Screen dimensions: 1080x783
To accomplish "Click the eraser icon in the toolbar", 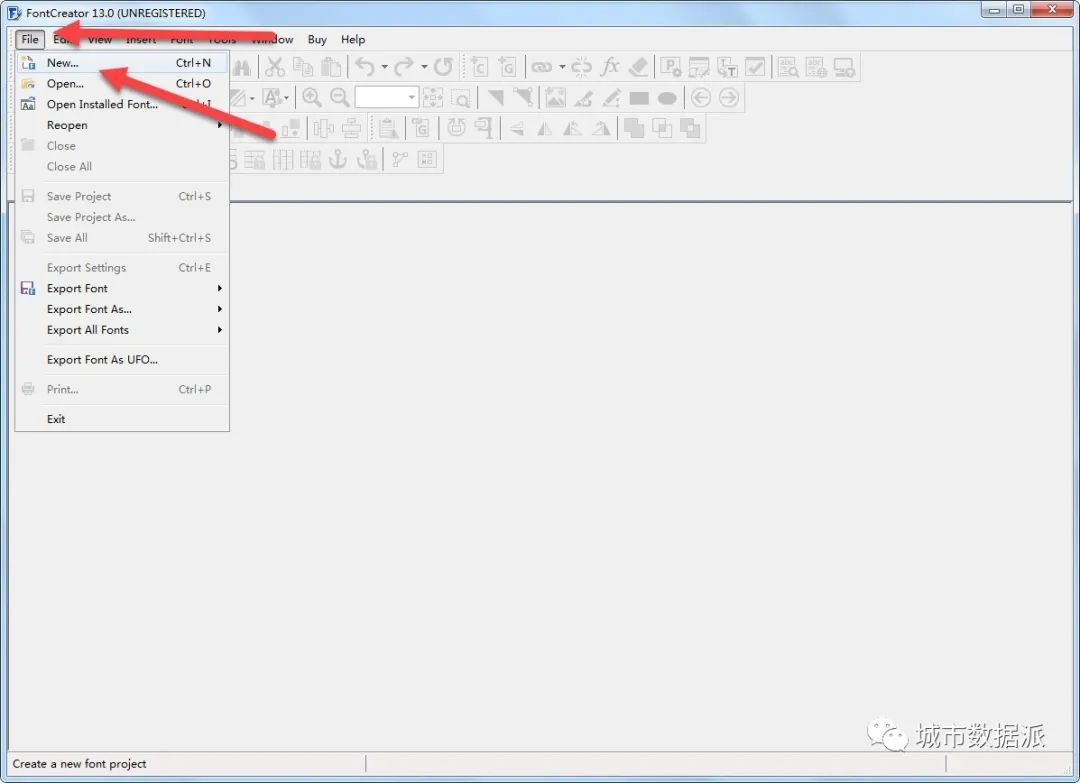I will coord(638,67).
